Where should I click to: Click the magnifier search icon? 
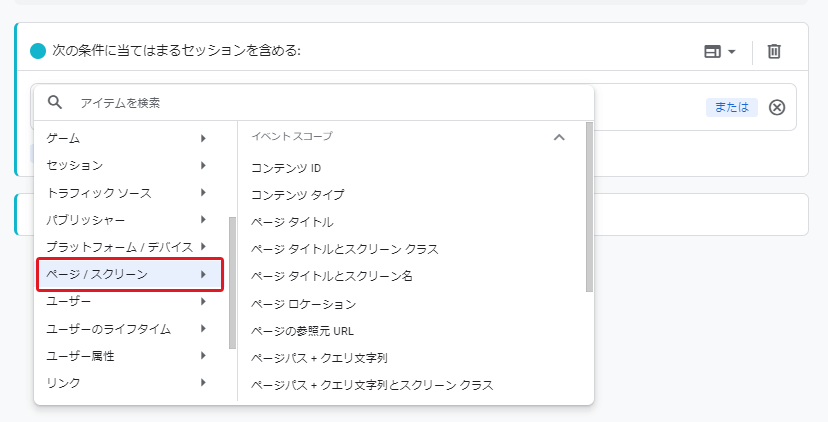[x=55, y=102]
